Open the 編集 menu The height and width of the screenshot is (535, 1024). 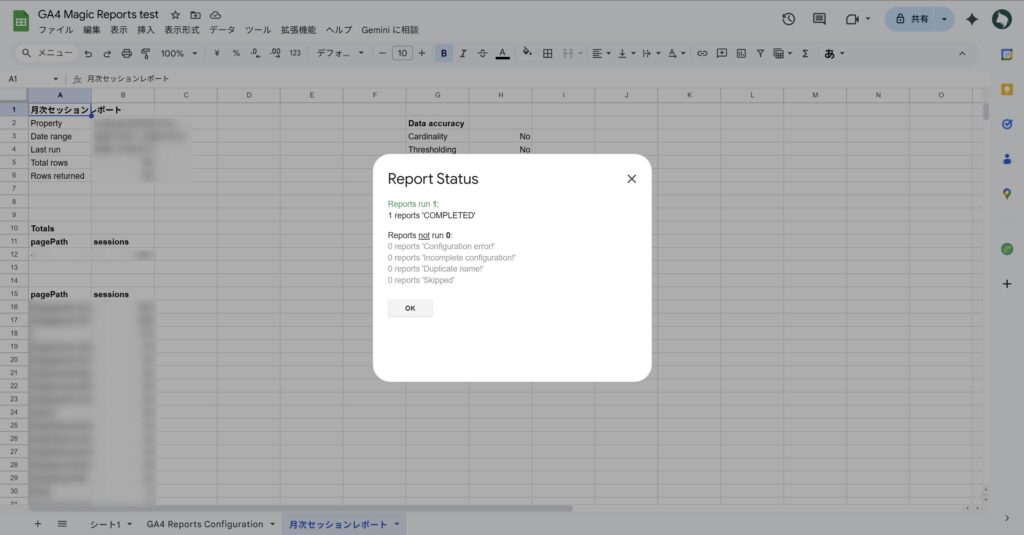tap(91, 30)
